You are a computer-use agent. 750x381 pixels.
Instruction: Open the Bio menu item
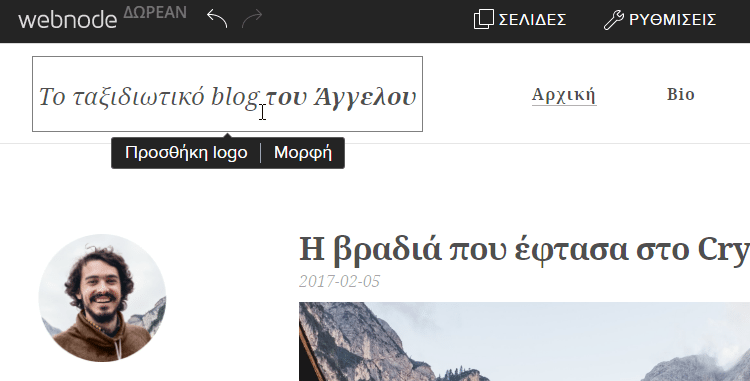681,94
